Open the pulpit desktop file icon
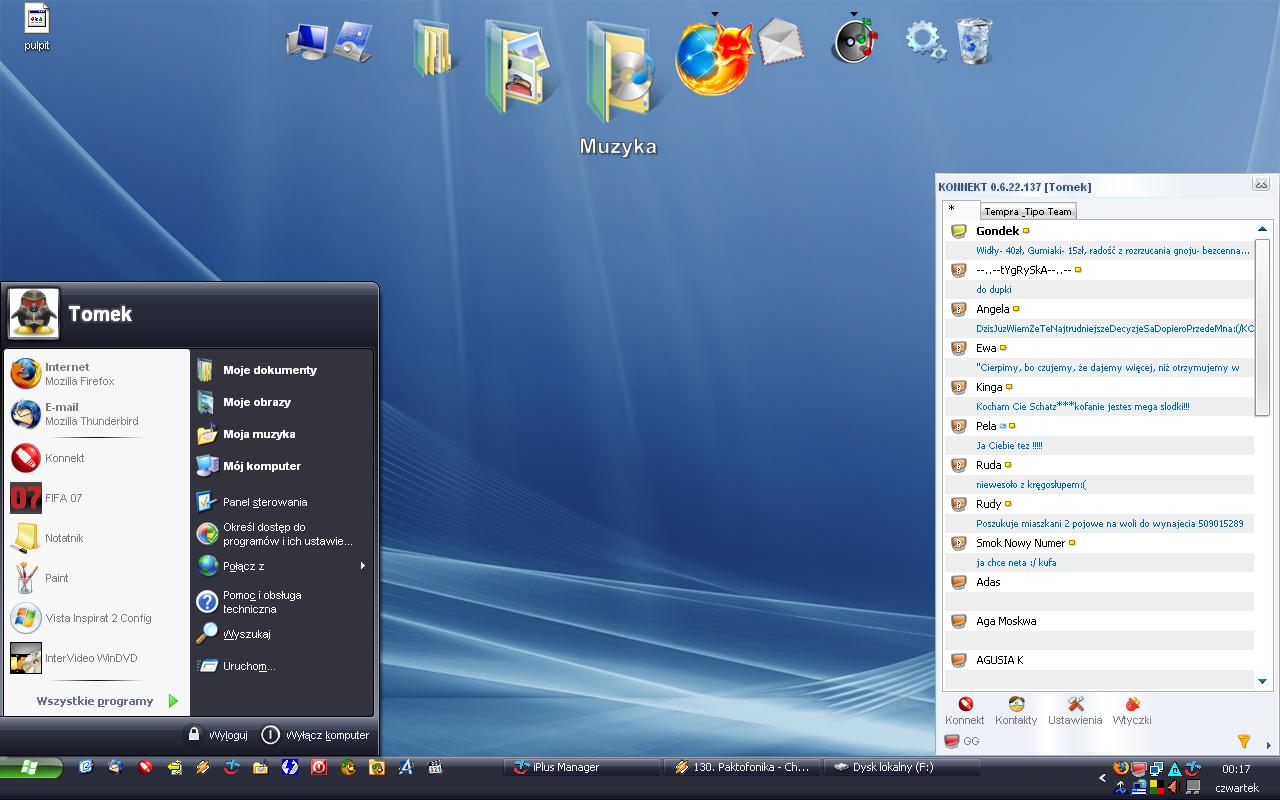Screen dimensions: 1280x800 [x=37, y=28]
